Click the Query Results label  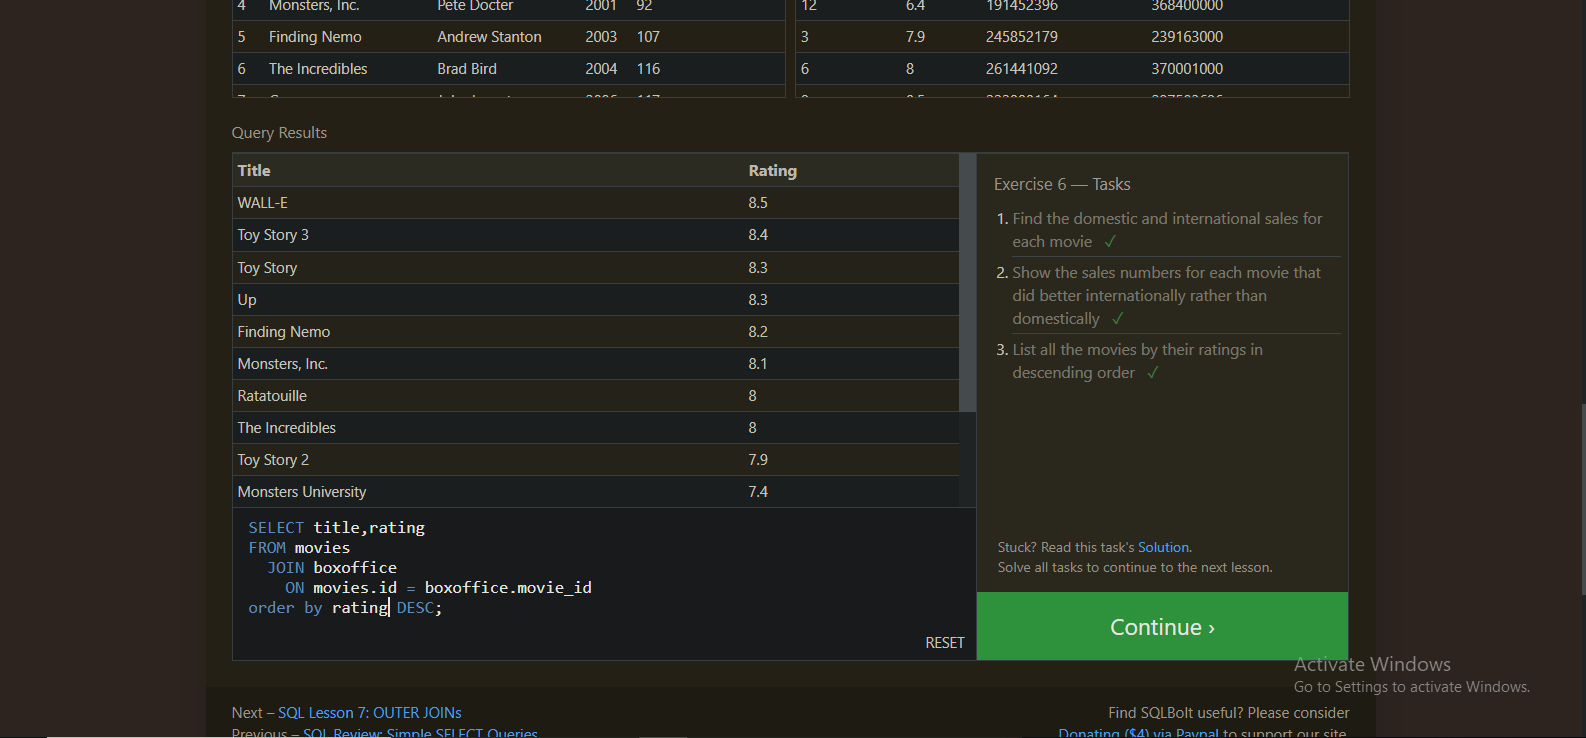(x=279, y=132)
